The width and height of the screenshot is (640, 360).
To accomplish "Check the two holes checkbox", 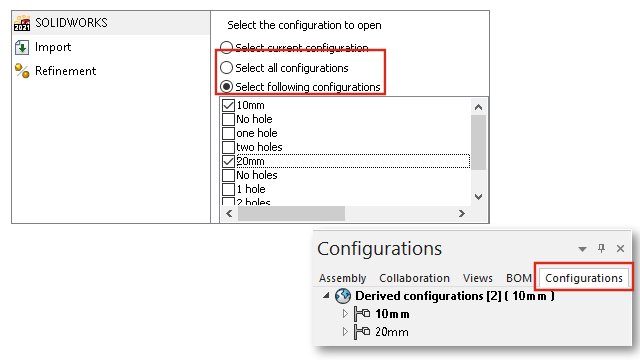I will coord(228,147).
